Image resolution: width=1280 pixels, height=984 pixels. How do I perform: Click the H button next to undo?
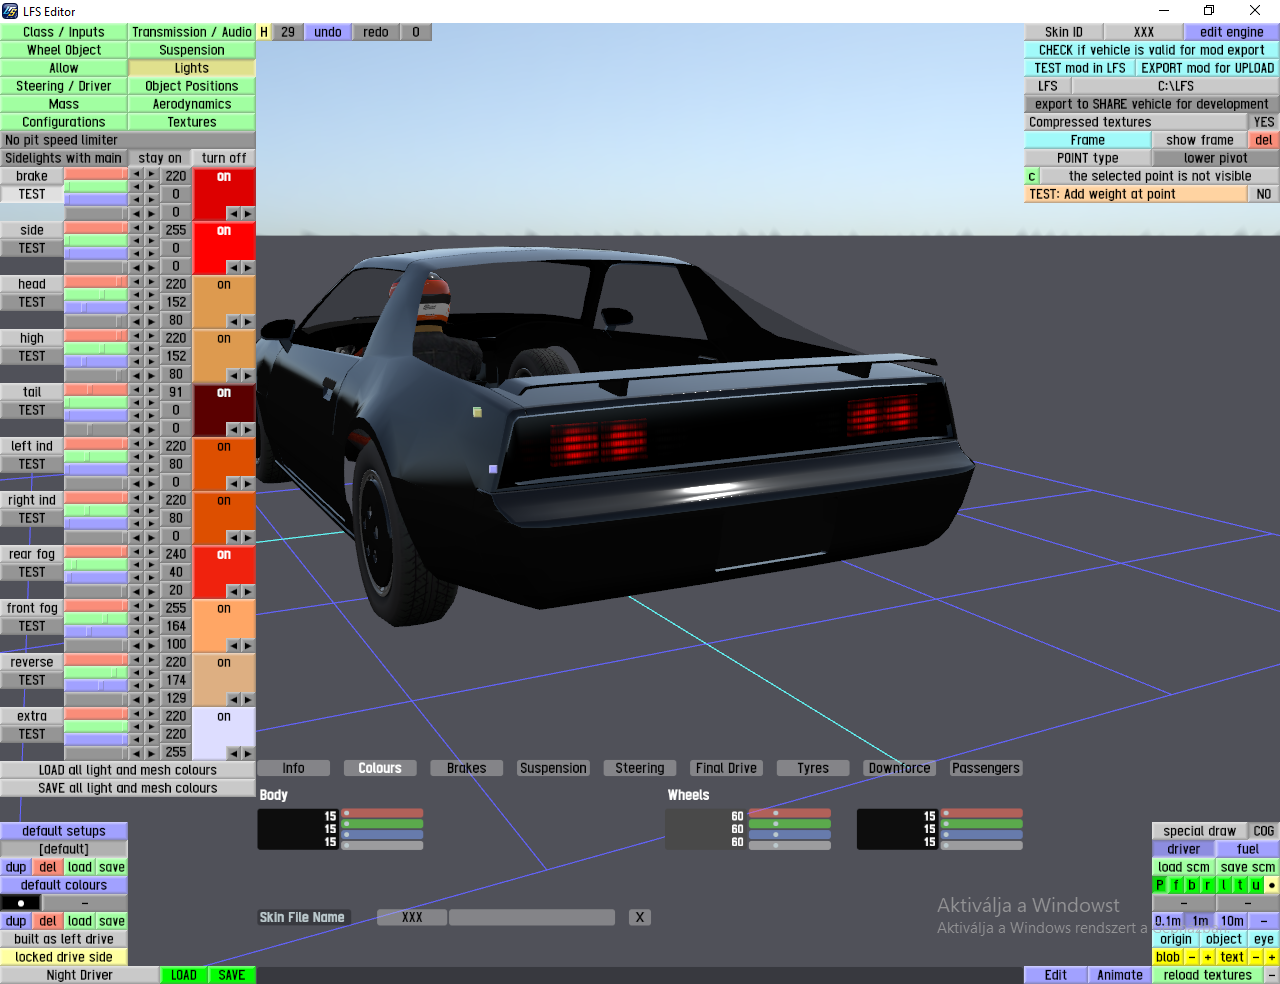tap(264, 32)
